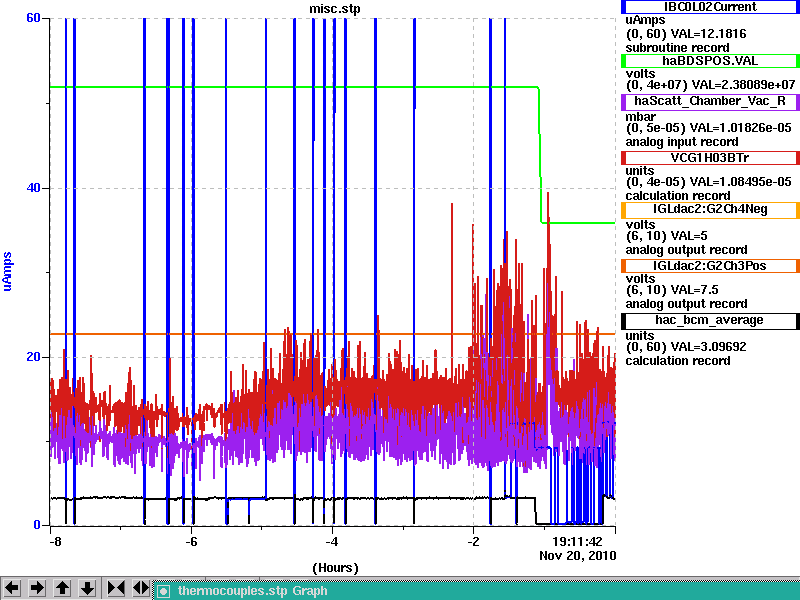Click the VAL=2.38089e+07 readout text
Viewport: 800px width, 600px height.
click(742, 84)
